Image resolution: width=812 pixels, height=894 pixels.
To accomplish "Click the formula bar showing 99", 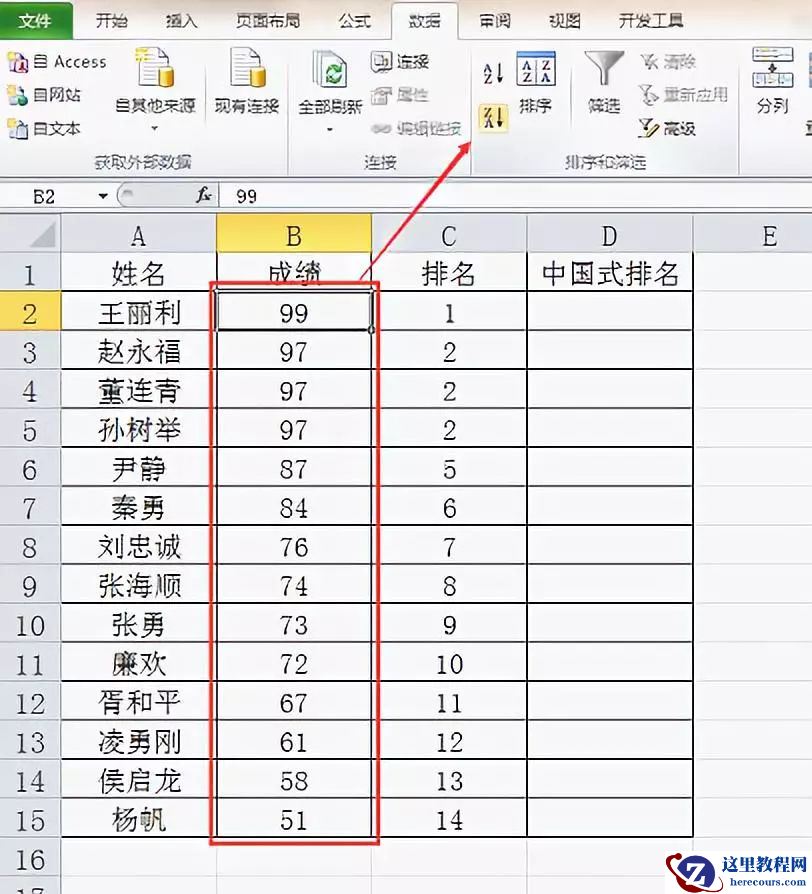I will point(513,196).
